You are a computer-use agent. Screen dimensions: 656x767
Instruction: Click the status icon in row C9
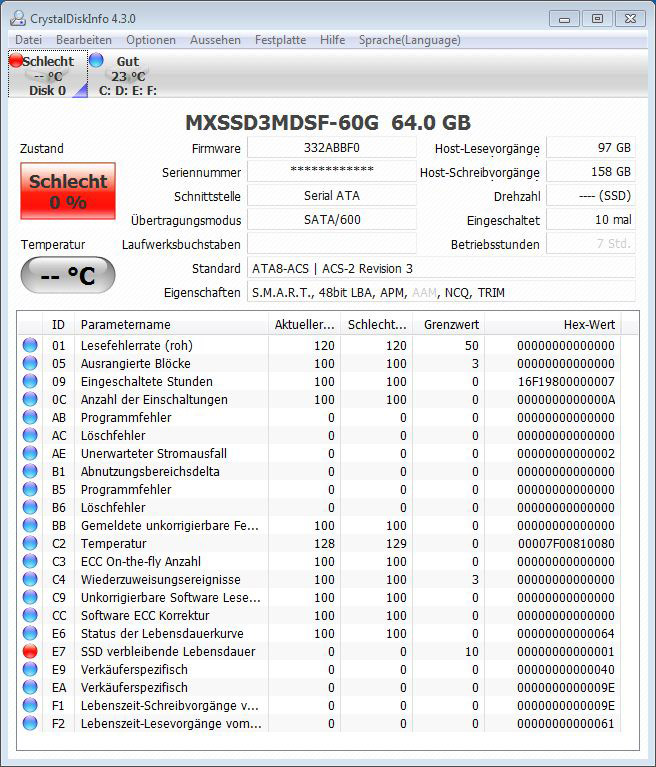coord(30,597)
